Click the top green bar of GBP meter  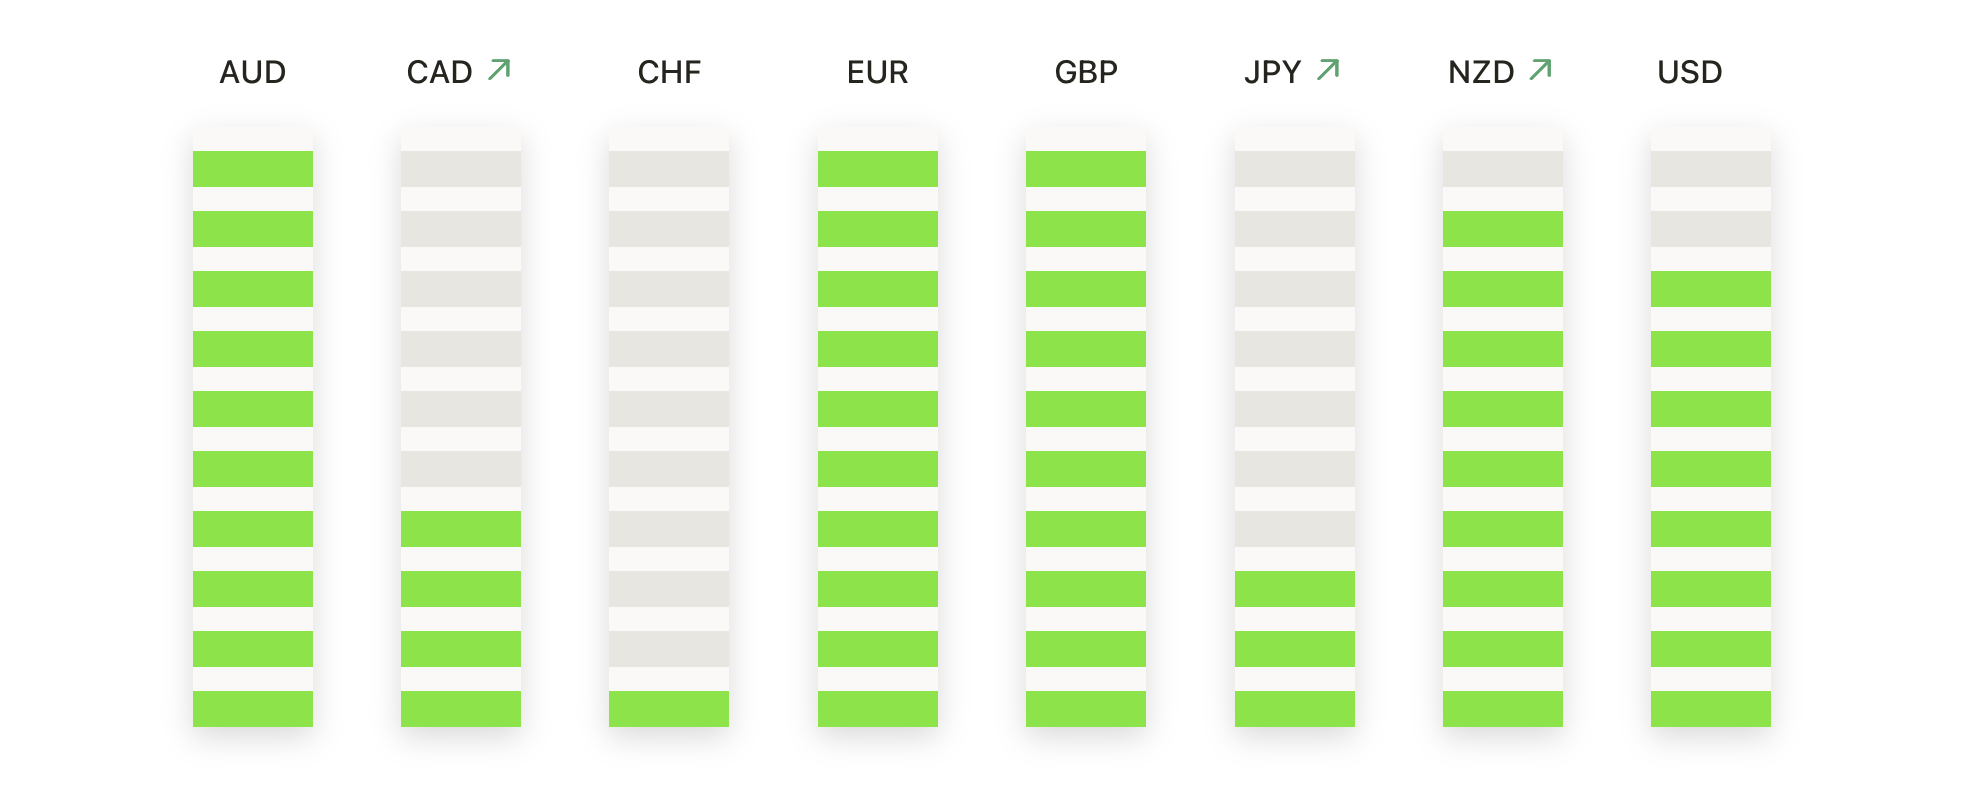(1086, 169)
